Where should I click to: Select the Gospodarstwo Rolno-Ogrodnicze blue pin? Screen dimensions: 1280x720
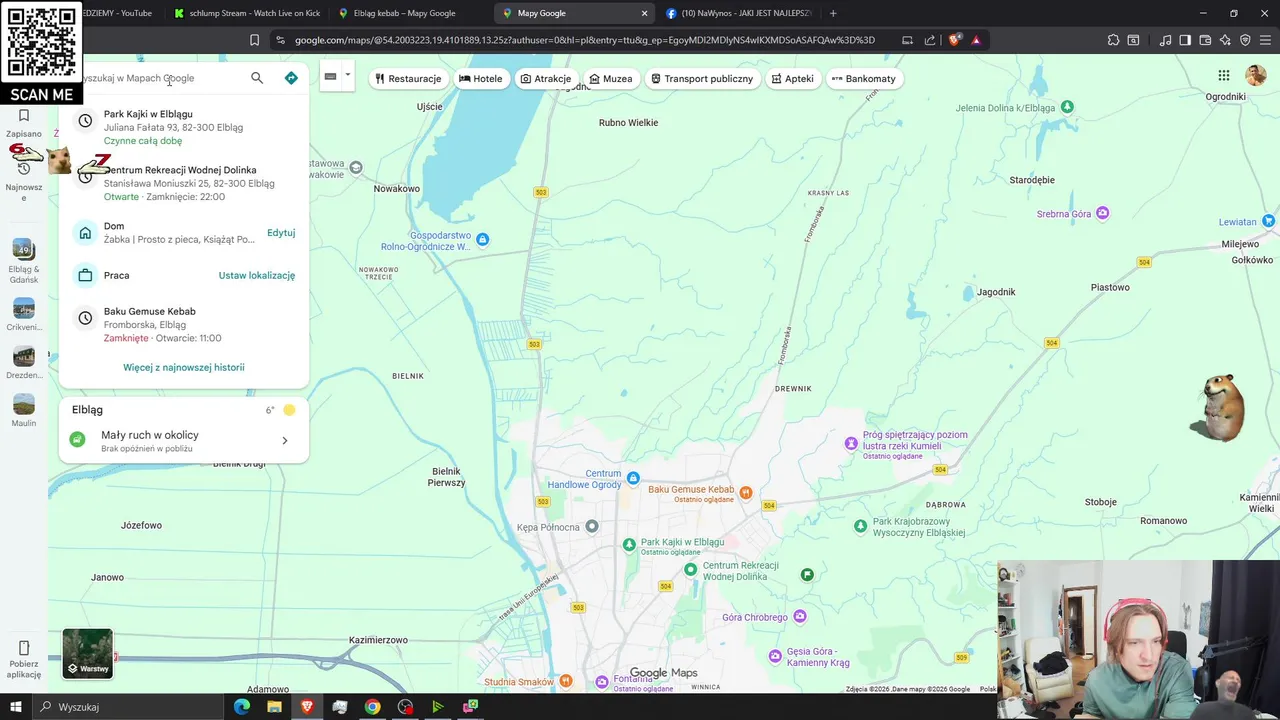tap(483, 239)
